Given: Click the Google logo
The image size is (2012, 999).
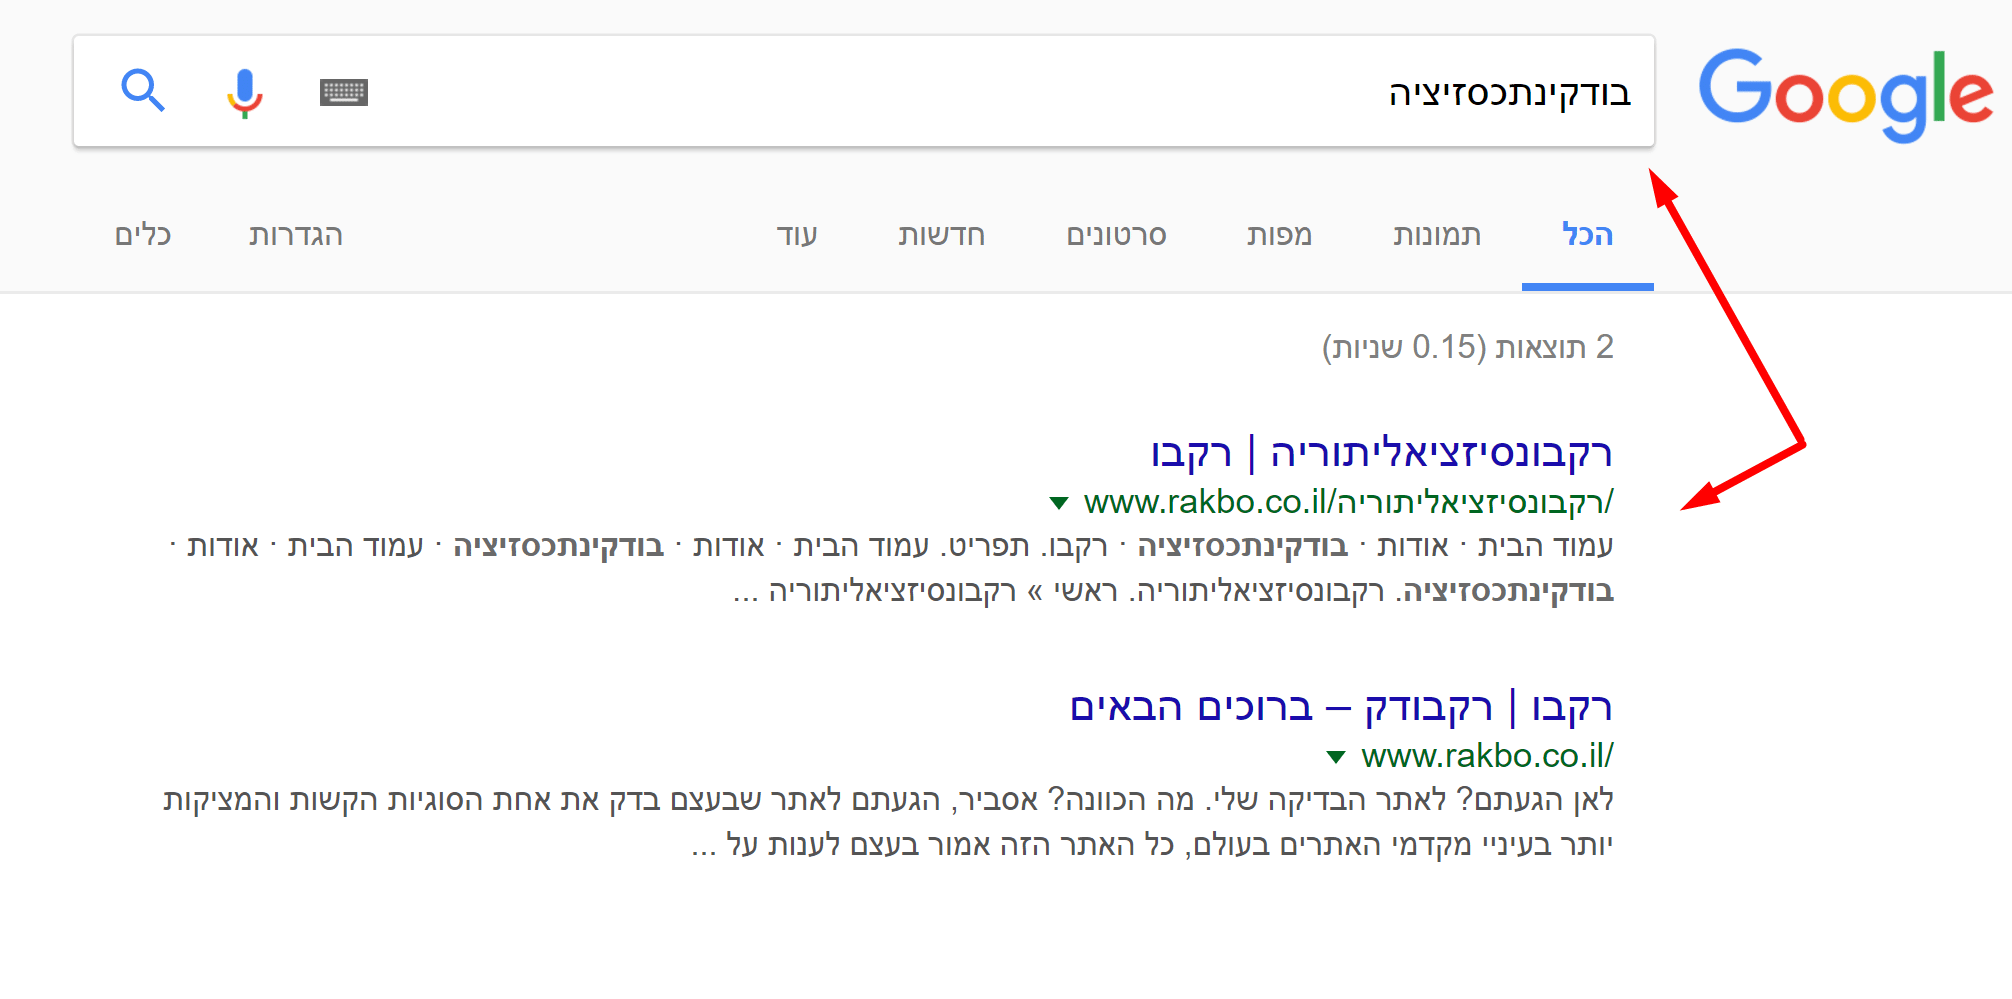Looking at the screenshot, I should pos(1846,94).
